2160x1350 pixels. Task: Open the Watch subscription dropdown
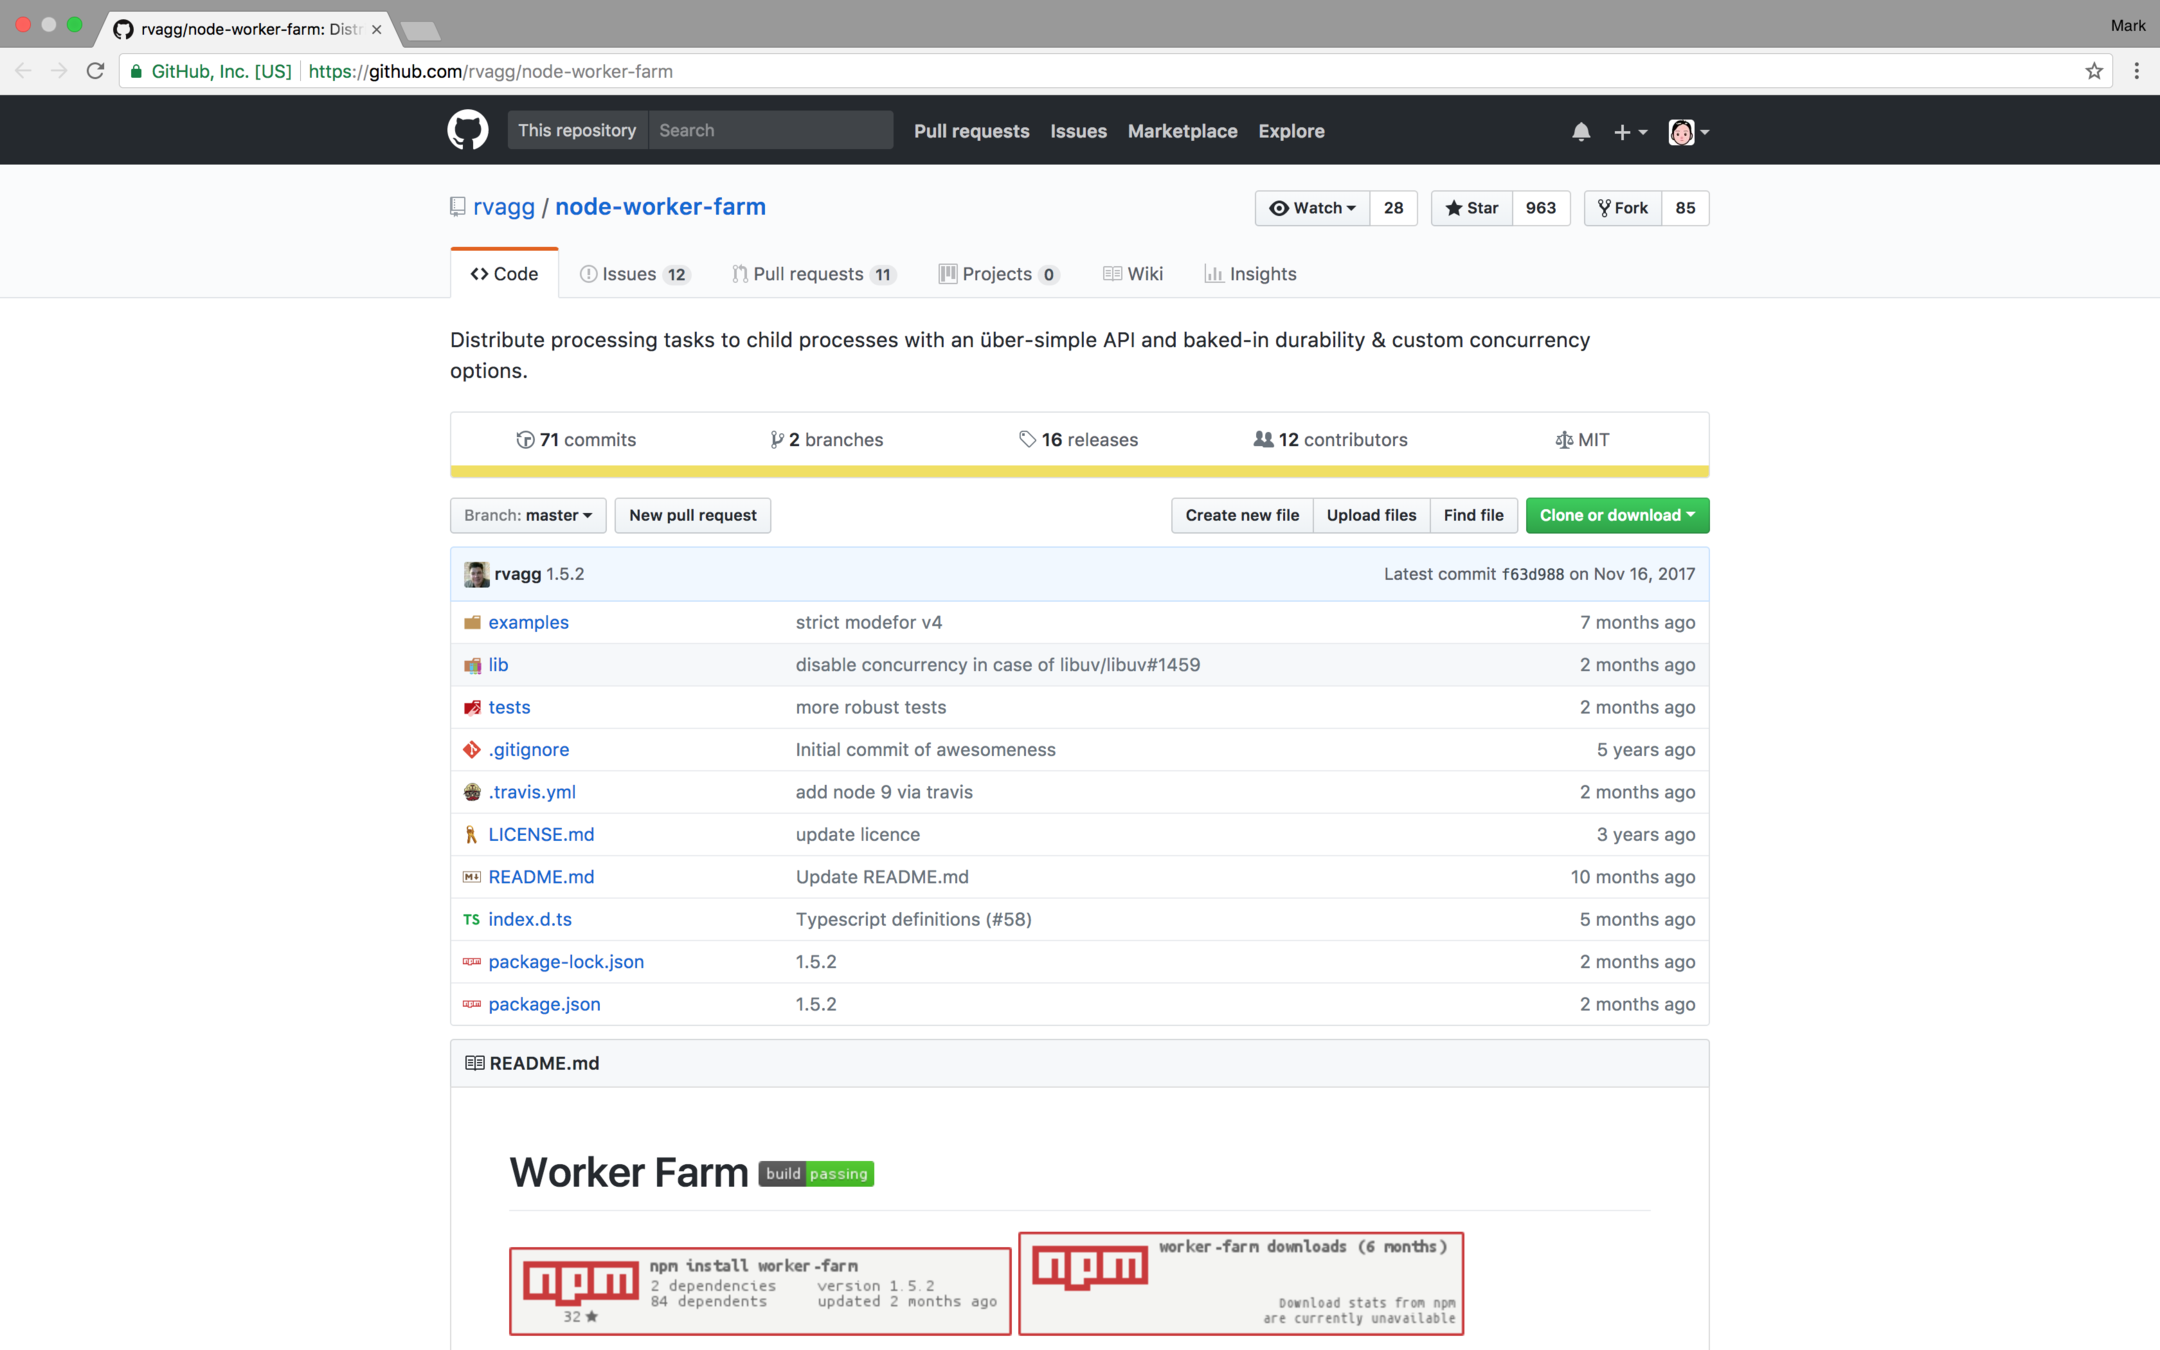[x=1312, y=208]
